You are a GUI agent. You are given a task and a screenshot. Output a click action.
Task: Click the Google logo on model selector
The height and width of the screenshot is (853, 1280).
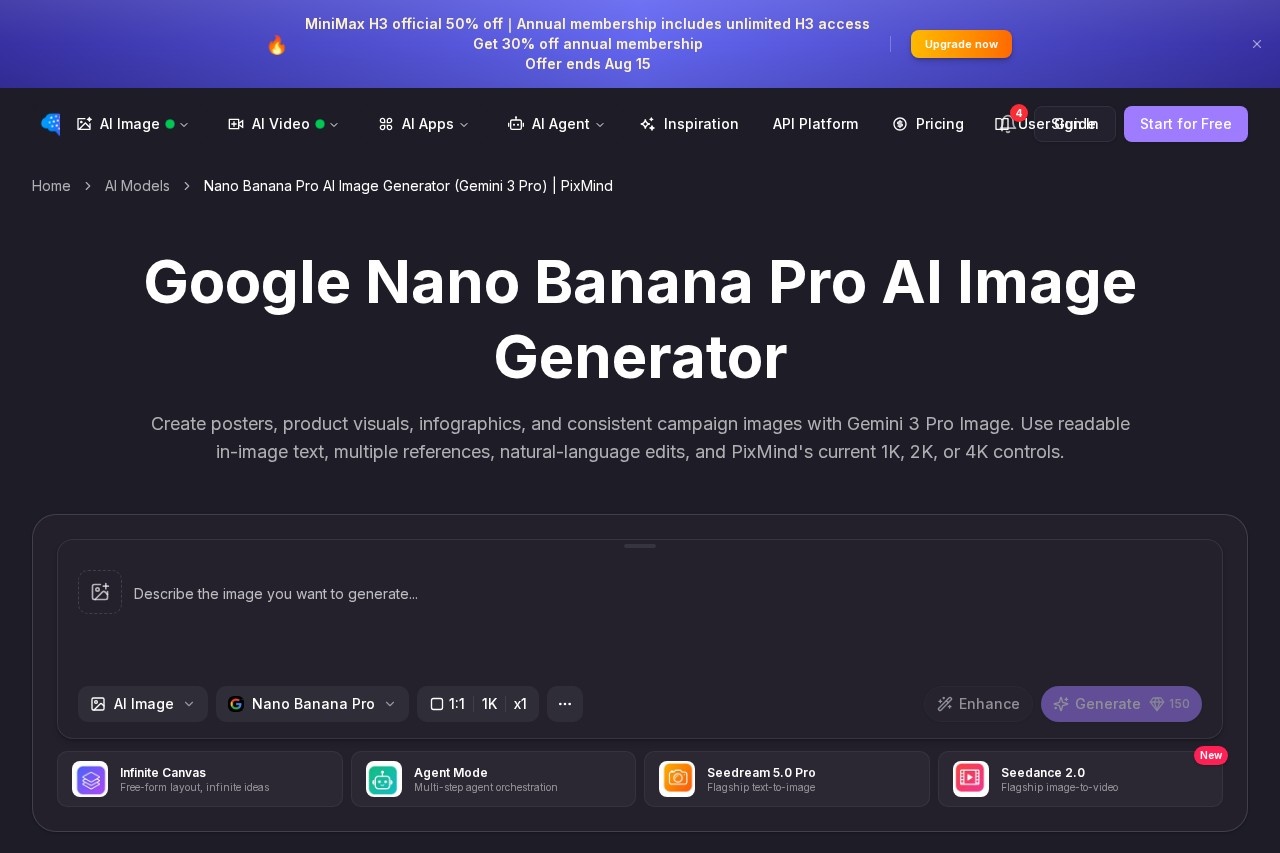pyautogui.click(x=236, y=704)
